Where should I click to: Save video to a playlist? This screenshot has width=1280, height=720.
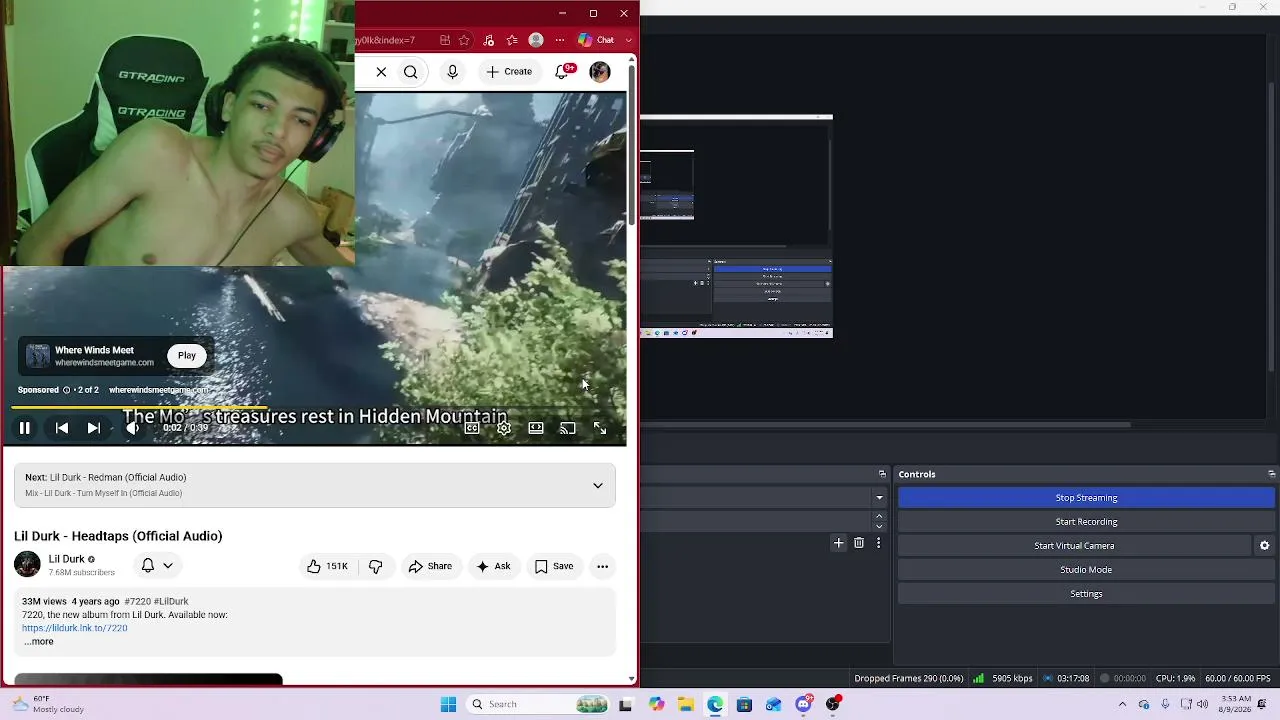(x=554, y=567)
